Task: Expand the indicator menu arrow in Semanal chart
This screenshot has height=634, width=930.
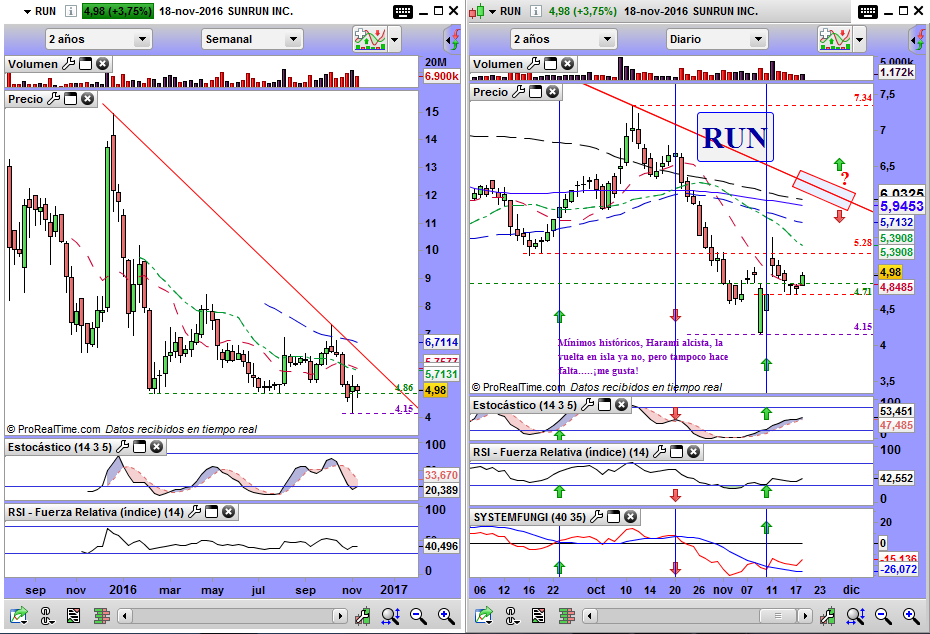Action: [394, 40]
